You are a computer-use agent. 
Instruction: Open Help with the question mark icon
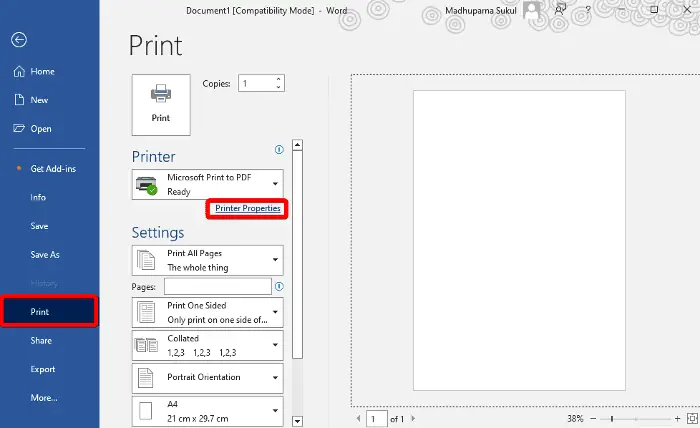(588, 9)
